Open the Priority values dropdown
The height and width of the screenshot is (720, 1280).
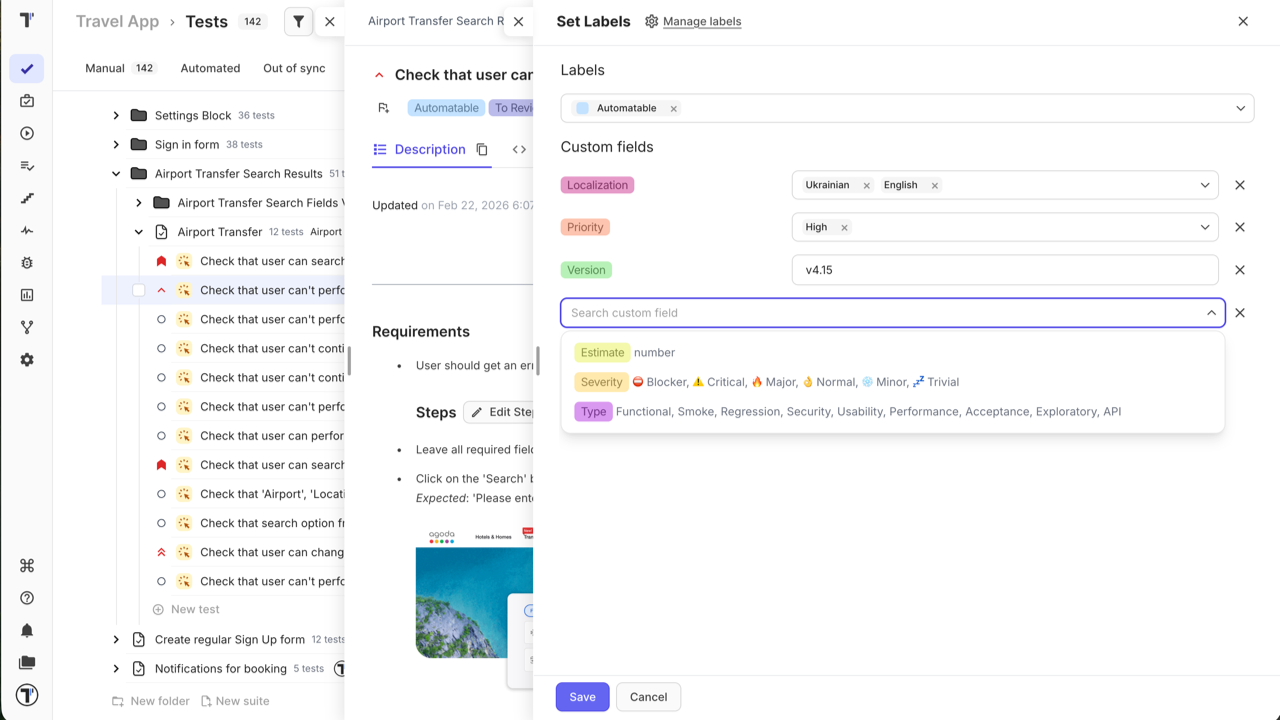[1205, 227]
